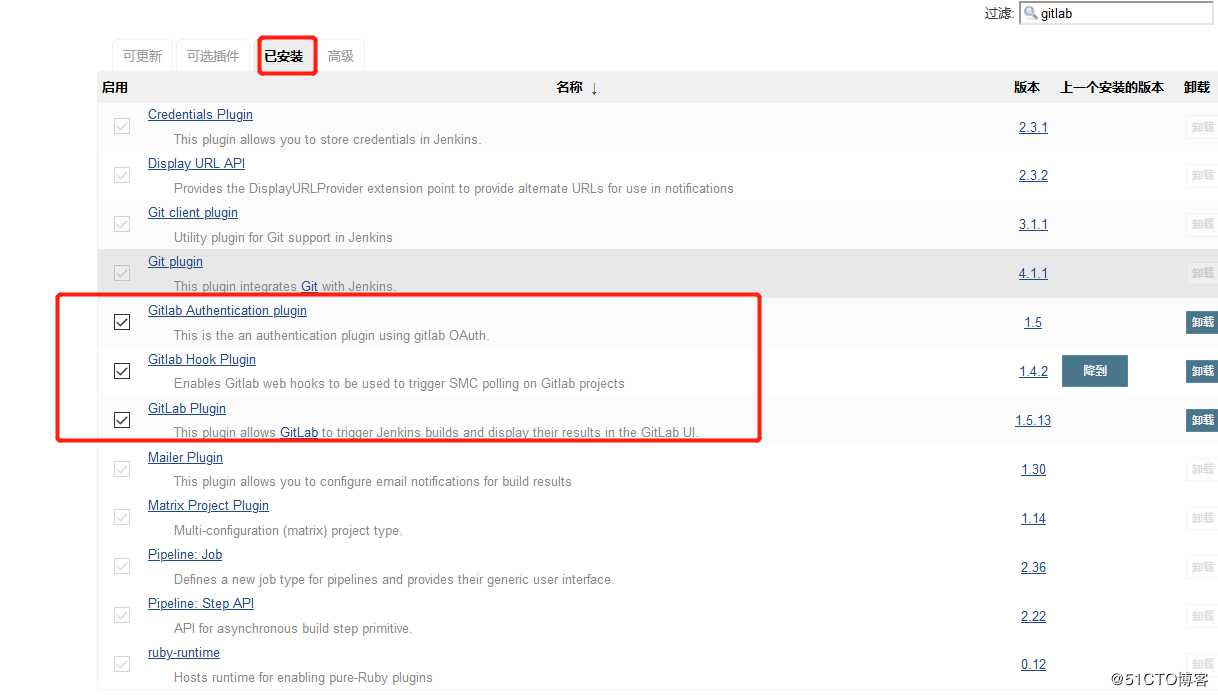The image size is (1218, 696).
Task: Click the 启用 column header
Action: tap(115, 88)
